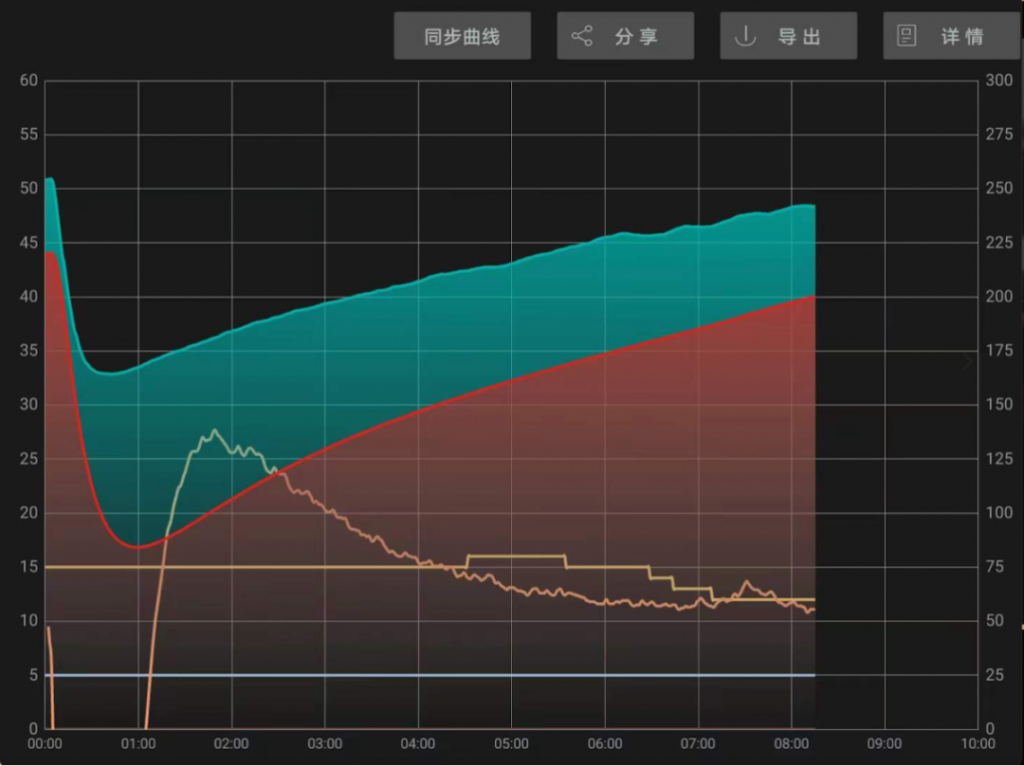The width and height of the screenshot is (1024, 766).
Task: Click the 同步曲线 button
Action: pyautogui.click(x=462, y=36)
